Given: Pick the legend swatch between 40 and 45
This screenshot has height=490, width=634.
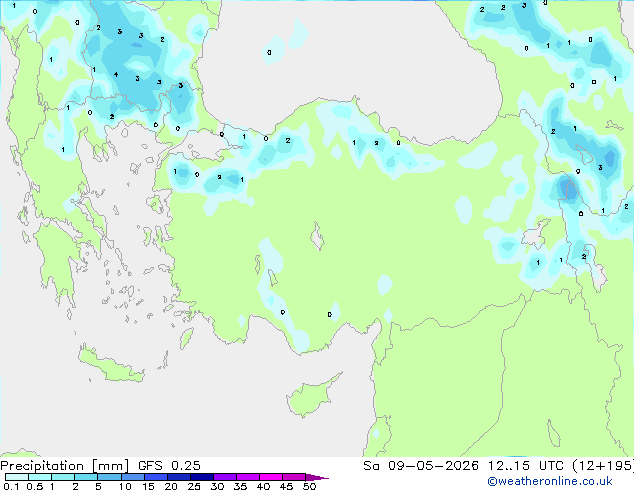Looking at the screenshot, I should tap(271, 477).
